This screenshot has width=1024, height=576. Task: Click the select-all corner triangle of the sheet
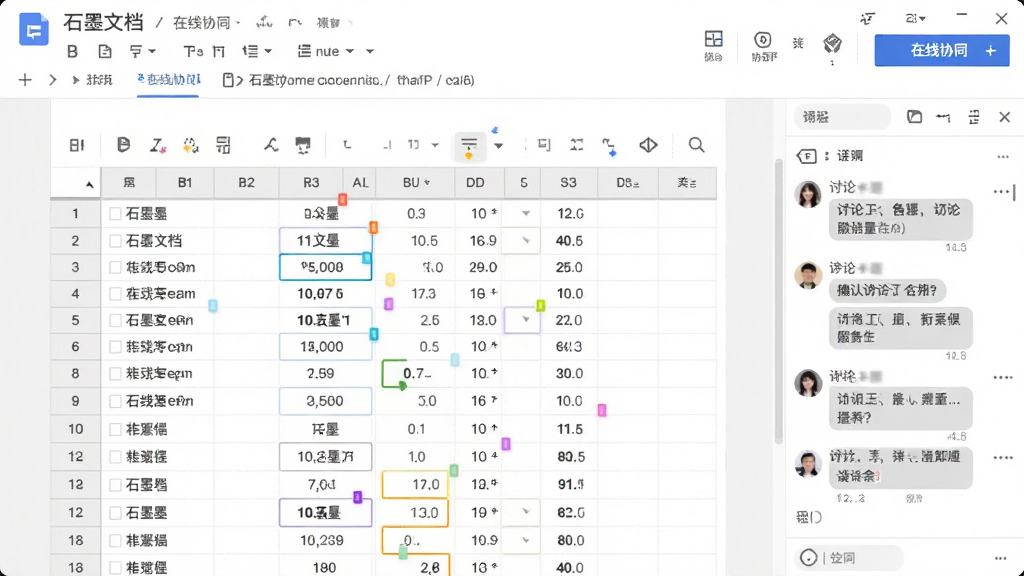pos(89,185)
